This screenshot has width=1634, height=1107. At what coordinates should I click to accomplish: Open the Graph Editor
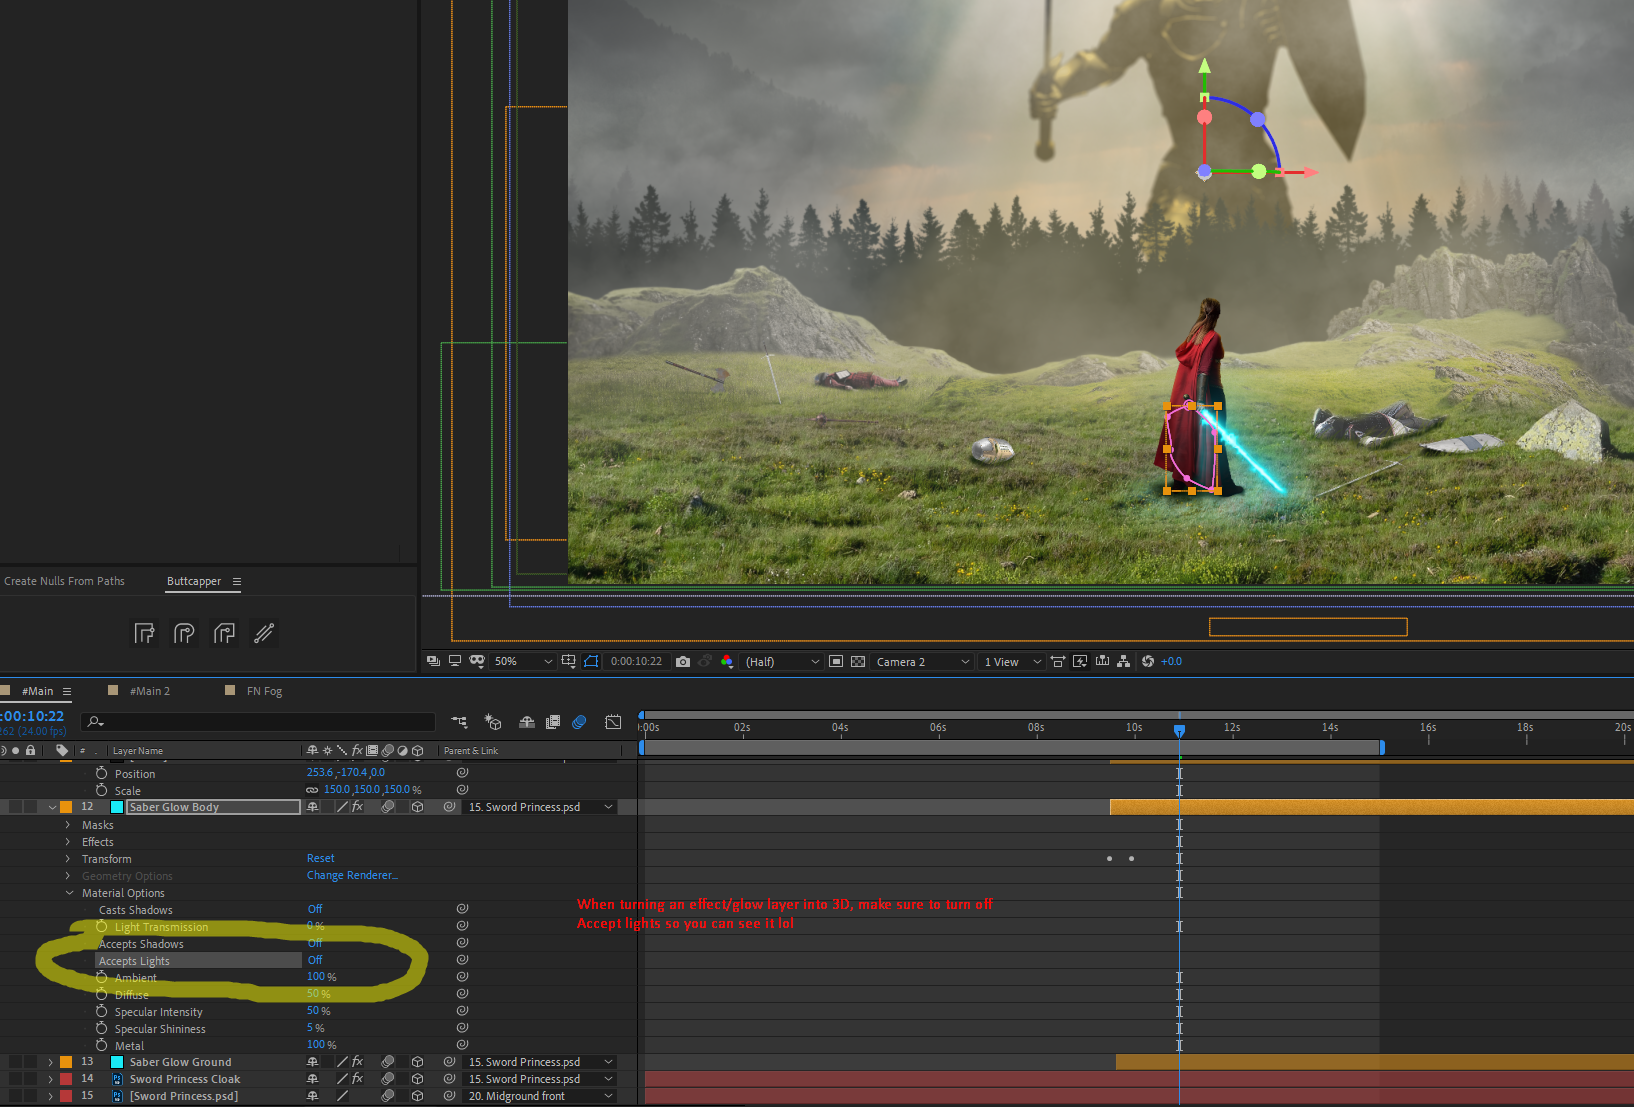[613, 722]
